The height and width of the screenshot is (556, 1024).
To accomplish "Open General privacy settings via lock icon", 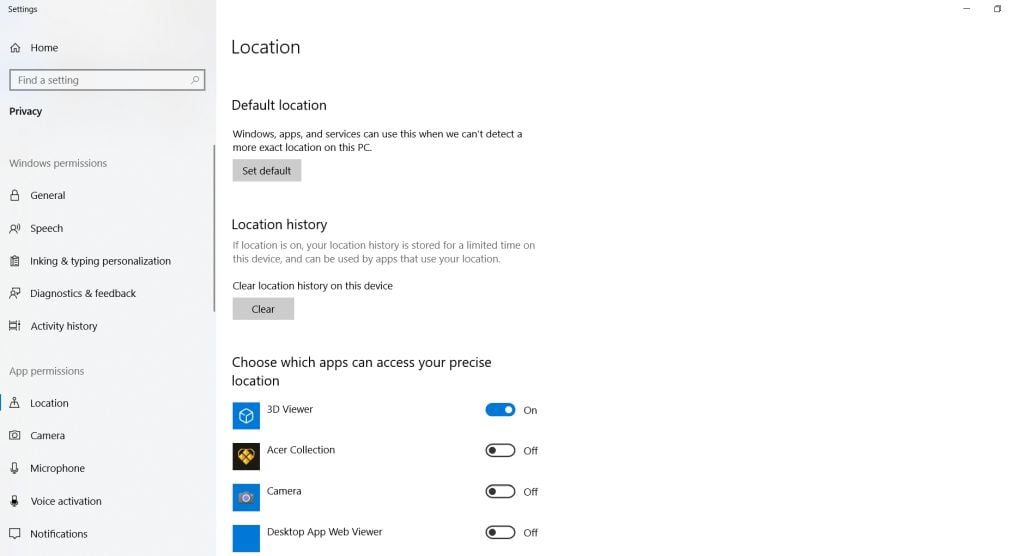I will click(x=15, y=196).
